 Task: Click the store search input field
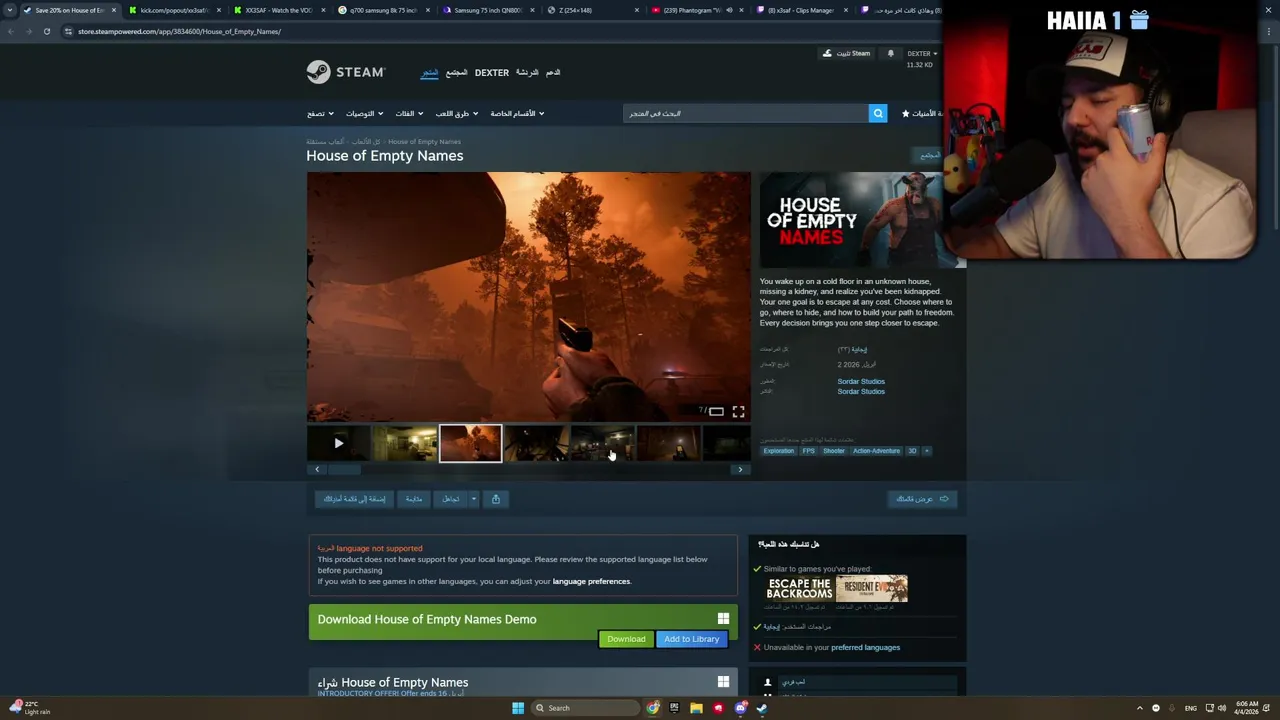point(745,113)
